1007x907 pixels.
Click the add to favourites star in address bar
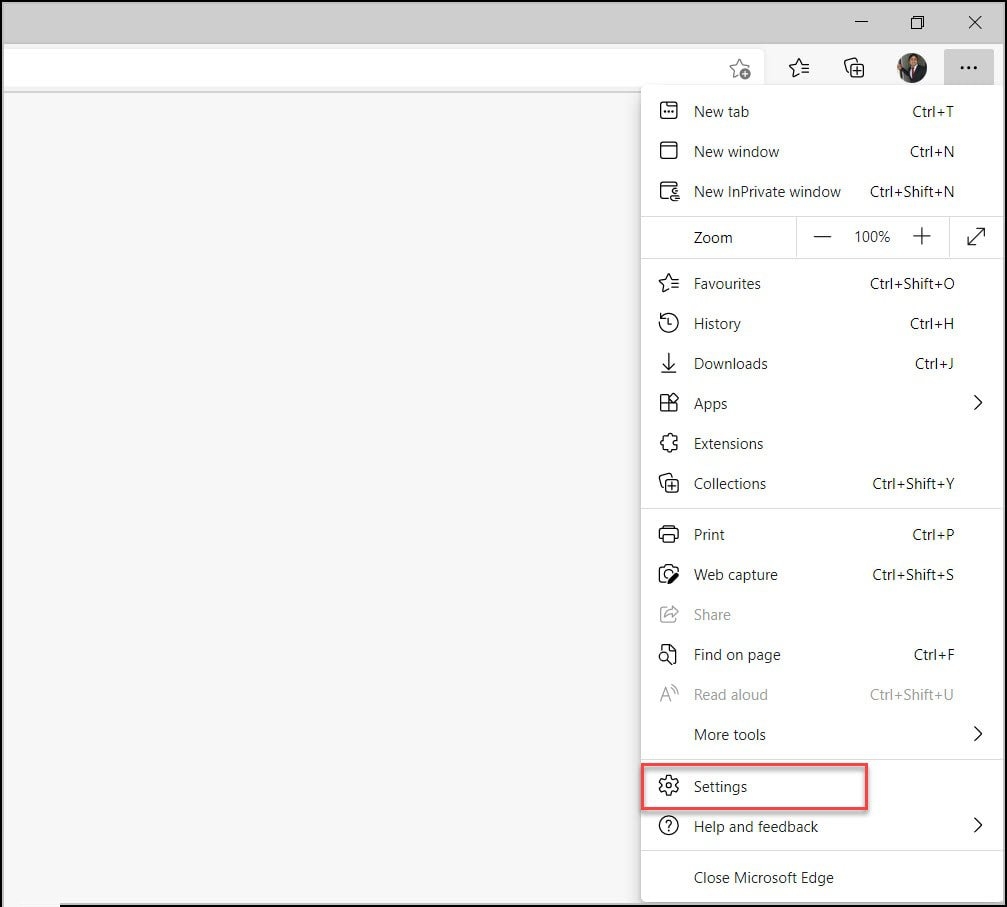coord(739,68)
